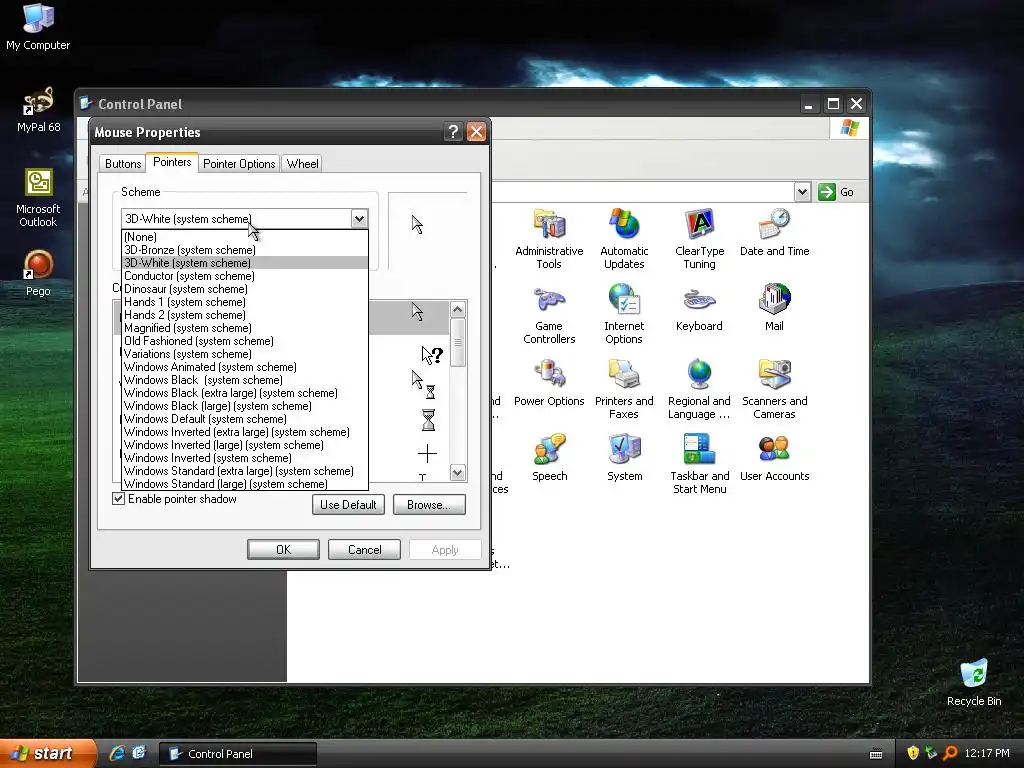
Task: Launch Internet Explorer from quick launch
Action: [x=117, y=753]
